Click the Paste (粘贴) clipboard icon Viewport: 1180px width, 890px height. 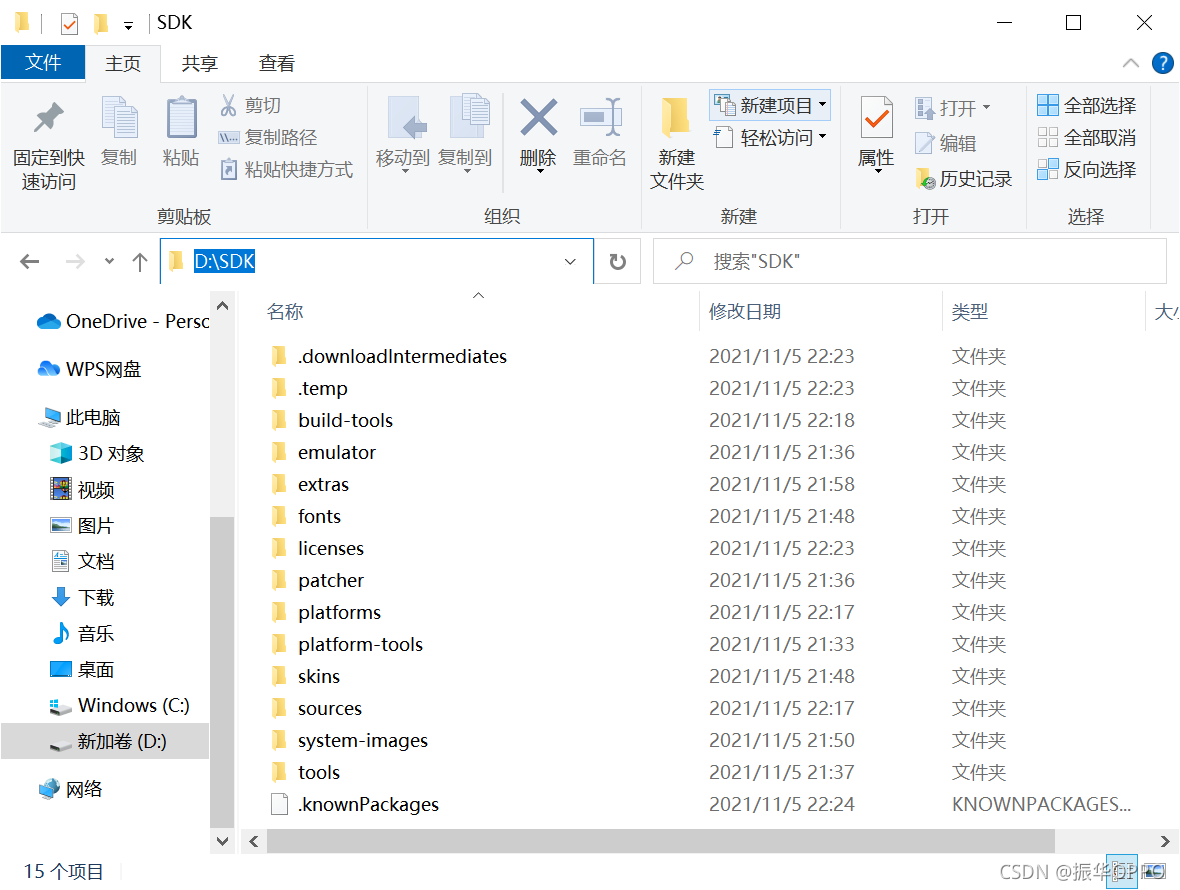pos(181,117)
